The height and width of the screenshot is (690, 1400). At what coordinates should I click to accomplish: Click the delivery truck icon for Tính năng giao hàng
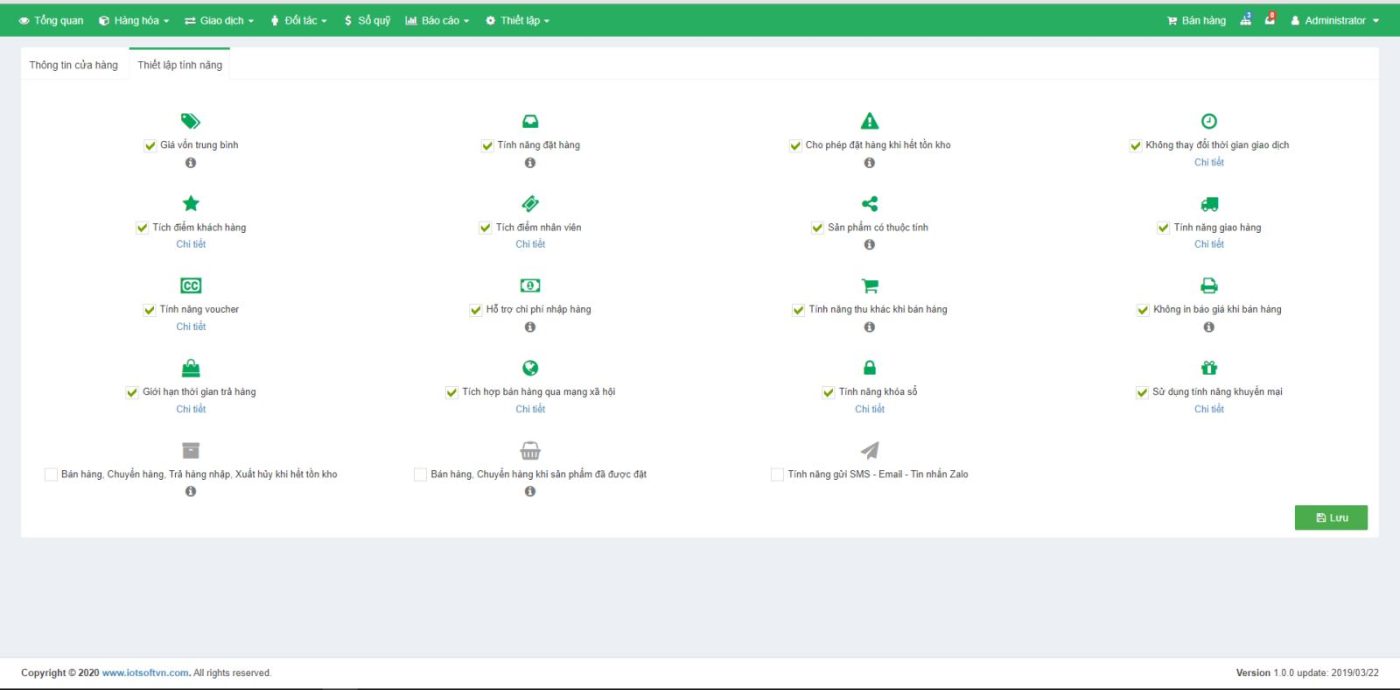click(x=1209, y=203)
